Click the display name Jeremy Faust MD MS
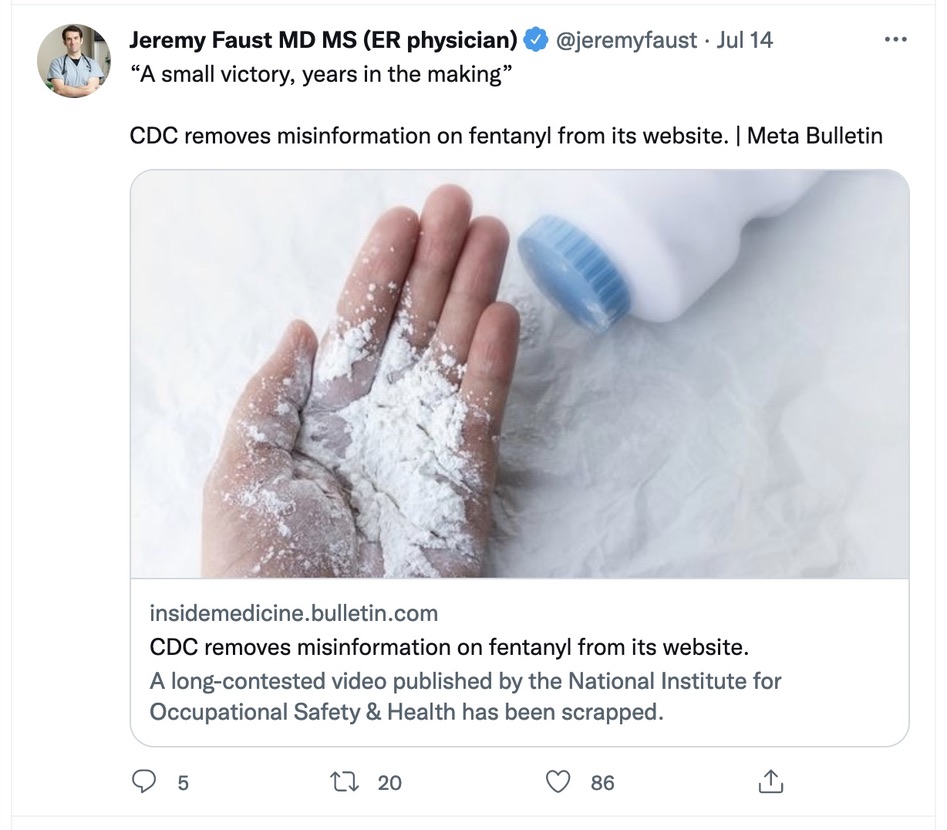The image size is (947, 830). (x=323, y=40)
